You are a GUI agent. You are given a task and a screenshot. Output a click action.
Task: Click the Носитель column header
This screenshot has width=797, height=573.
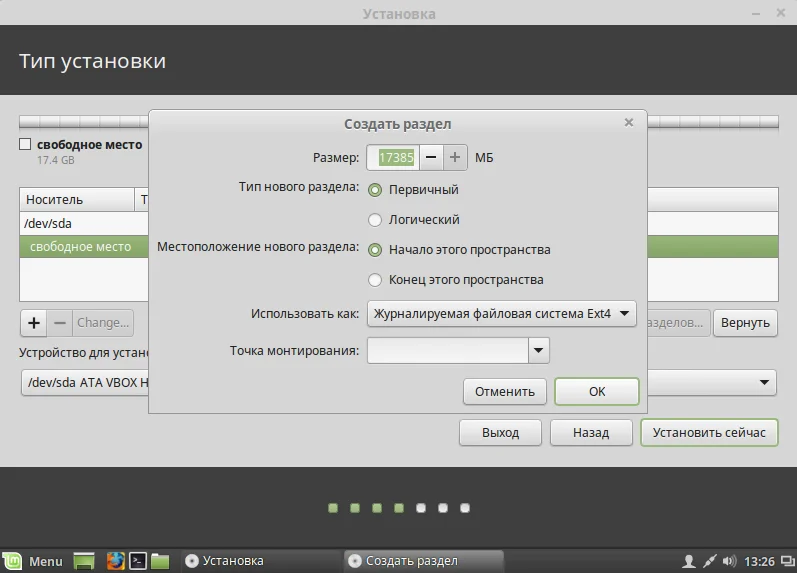click(77, 199)
